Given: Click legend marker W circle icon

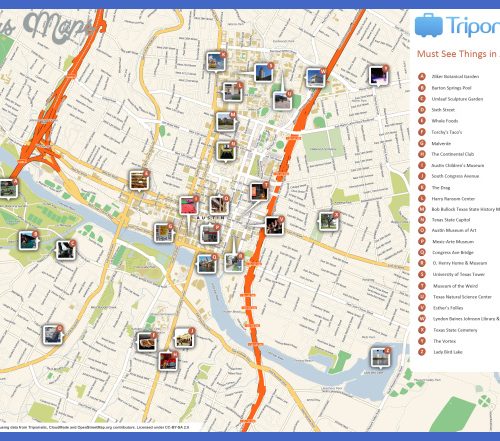Looking at the screenshot, I should pos(422,319).
